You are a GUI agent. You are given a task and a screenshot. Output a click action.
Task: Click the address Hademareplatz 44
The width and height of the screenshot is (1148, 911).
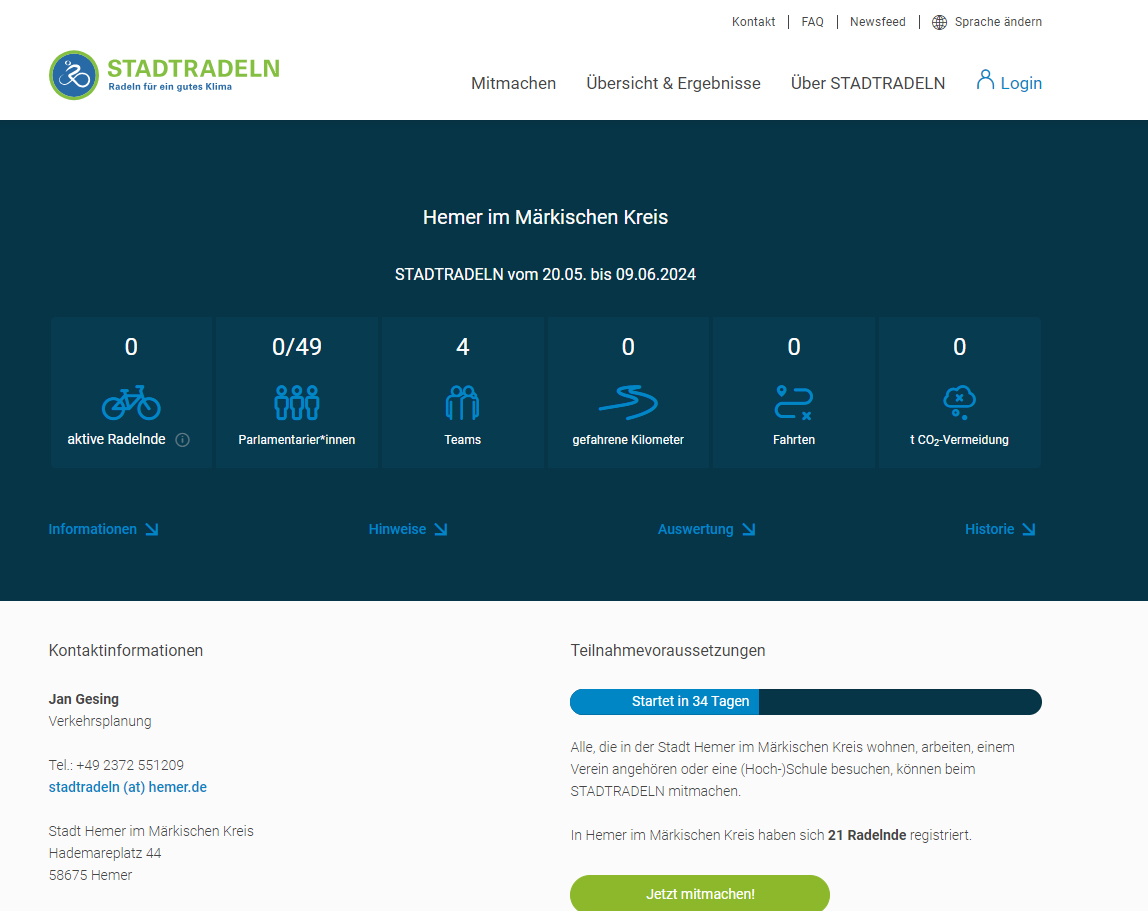(x=105, y=853)
